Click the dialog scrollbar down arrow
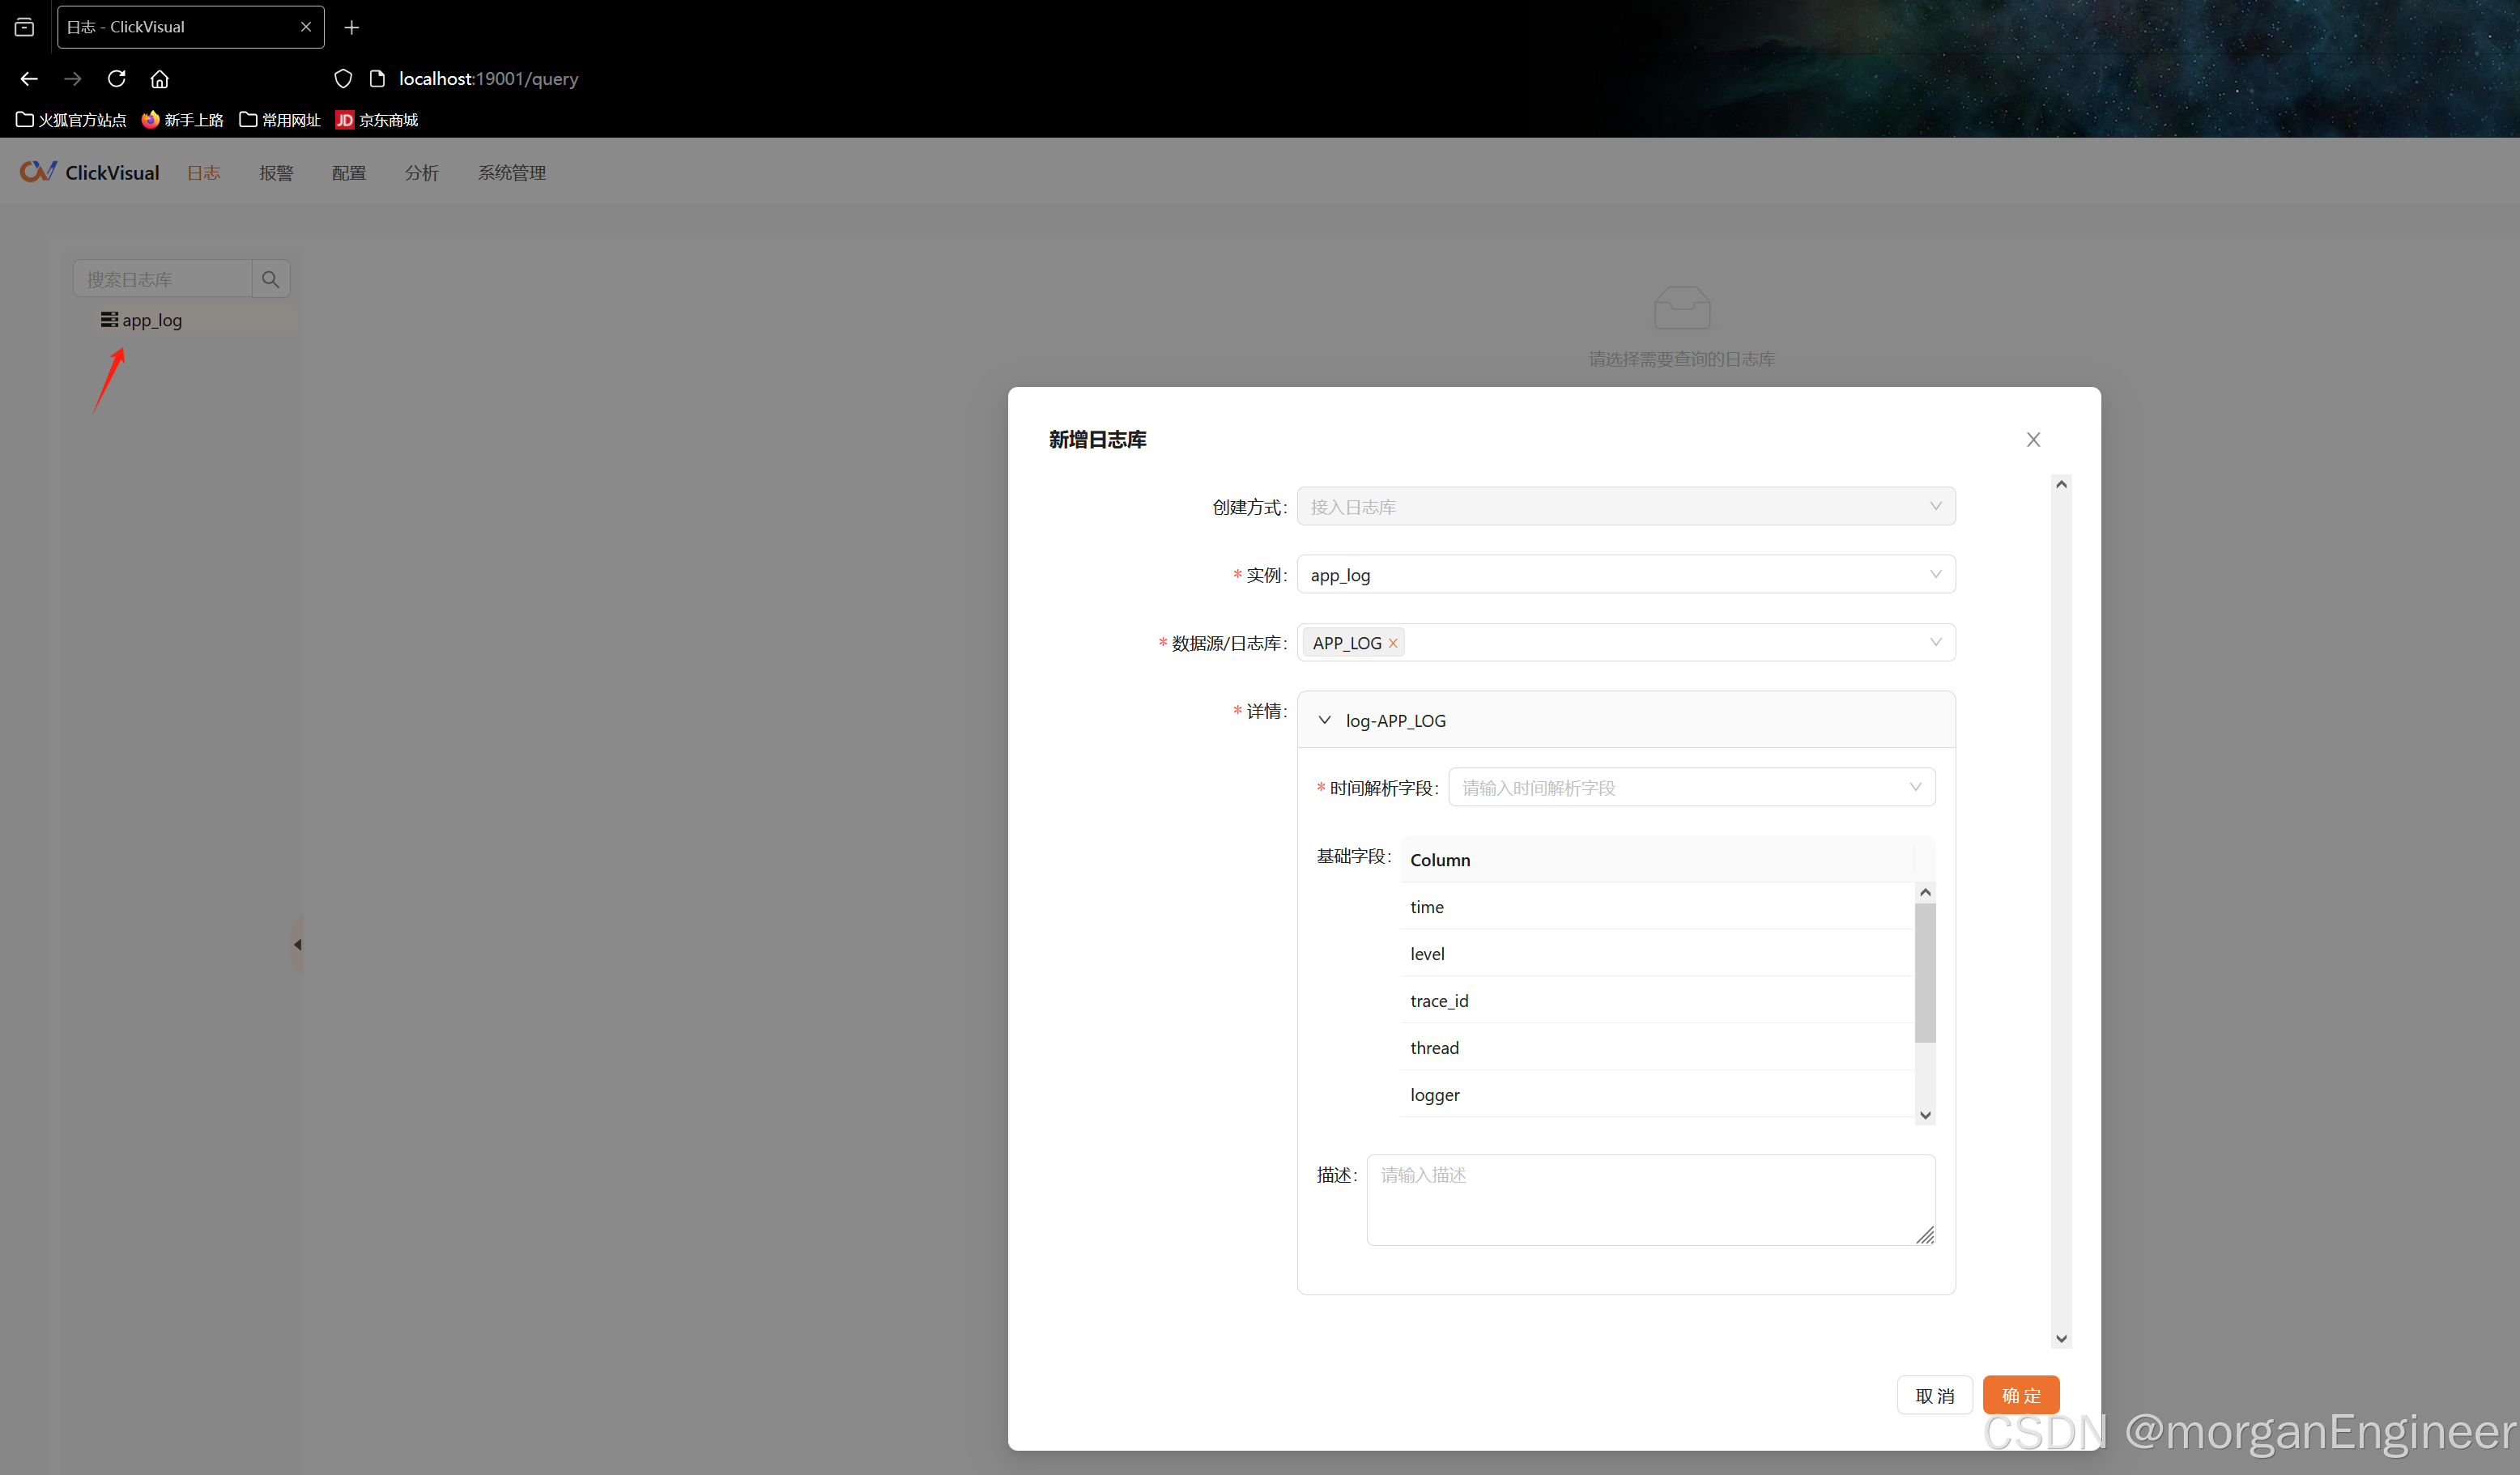2520x1475 pixels. (2061, 1338)
